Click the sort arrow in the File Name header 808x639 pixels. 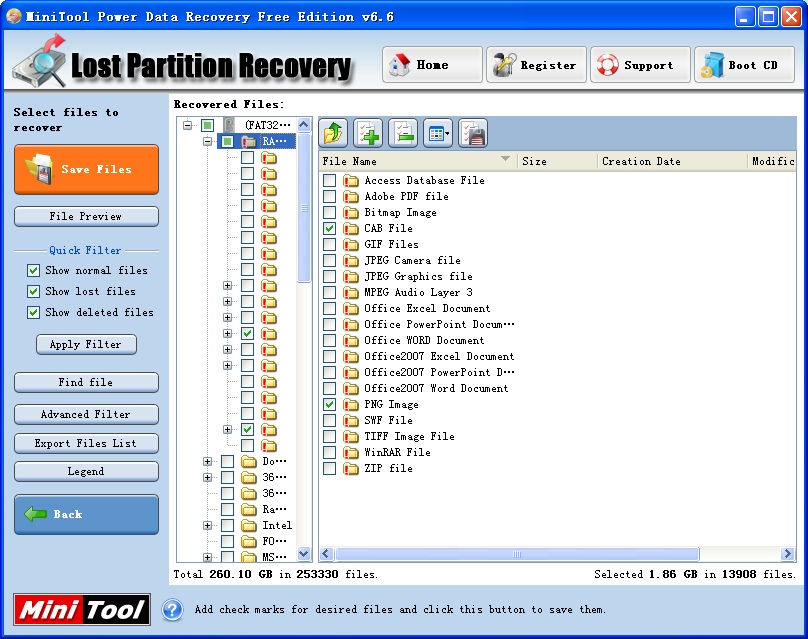click(505, 159)
